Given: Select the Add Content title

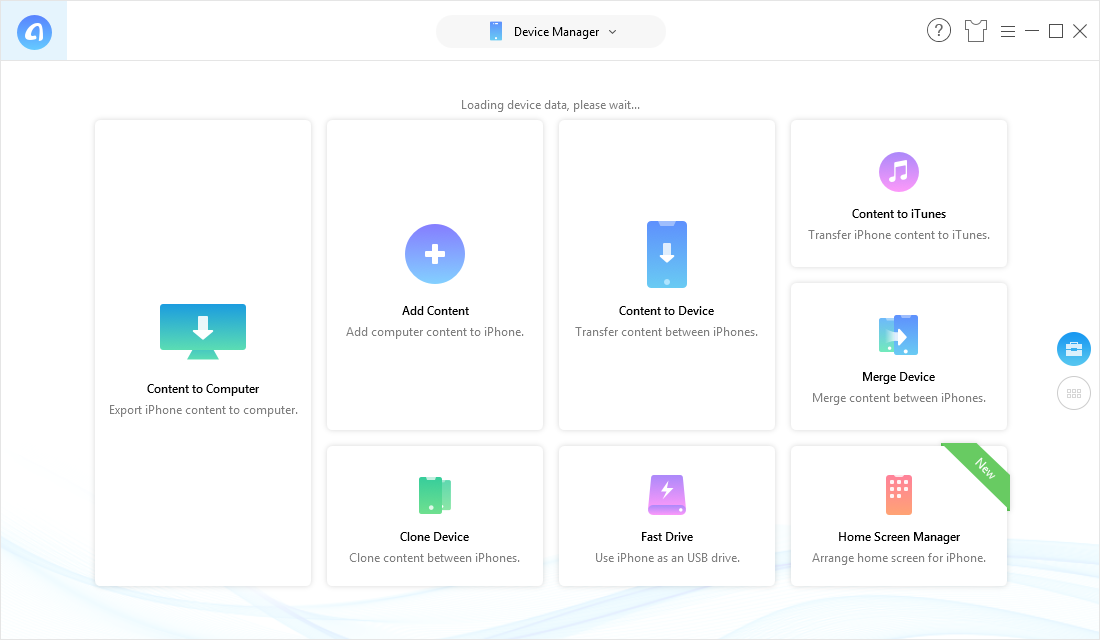Looking at the screenshot, I should click(x=435, y=311).
